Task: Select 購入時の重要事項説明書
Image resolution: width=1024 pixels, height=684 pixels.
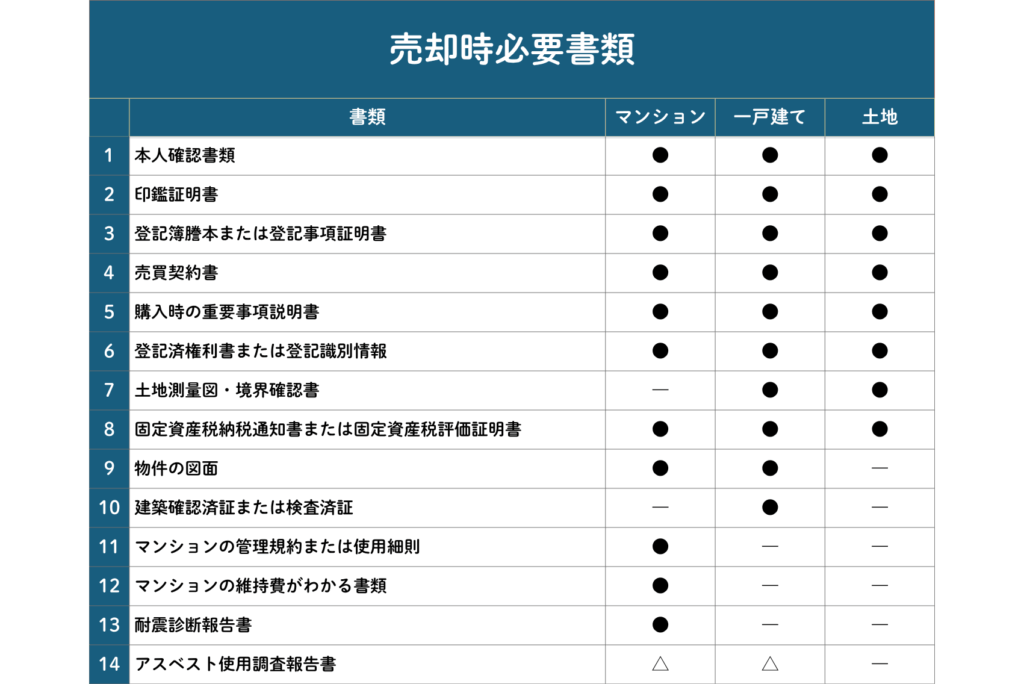Action: [227, 312]
